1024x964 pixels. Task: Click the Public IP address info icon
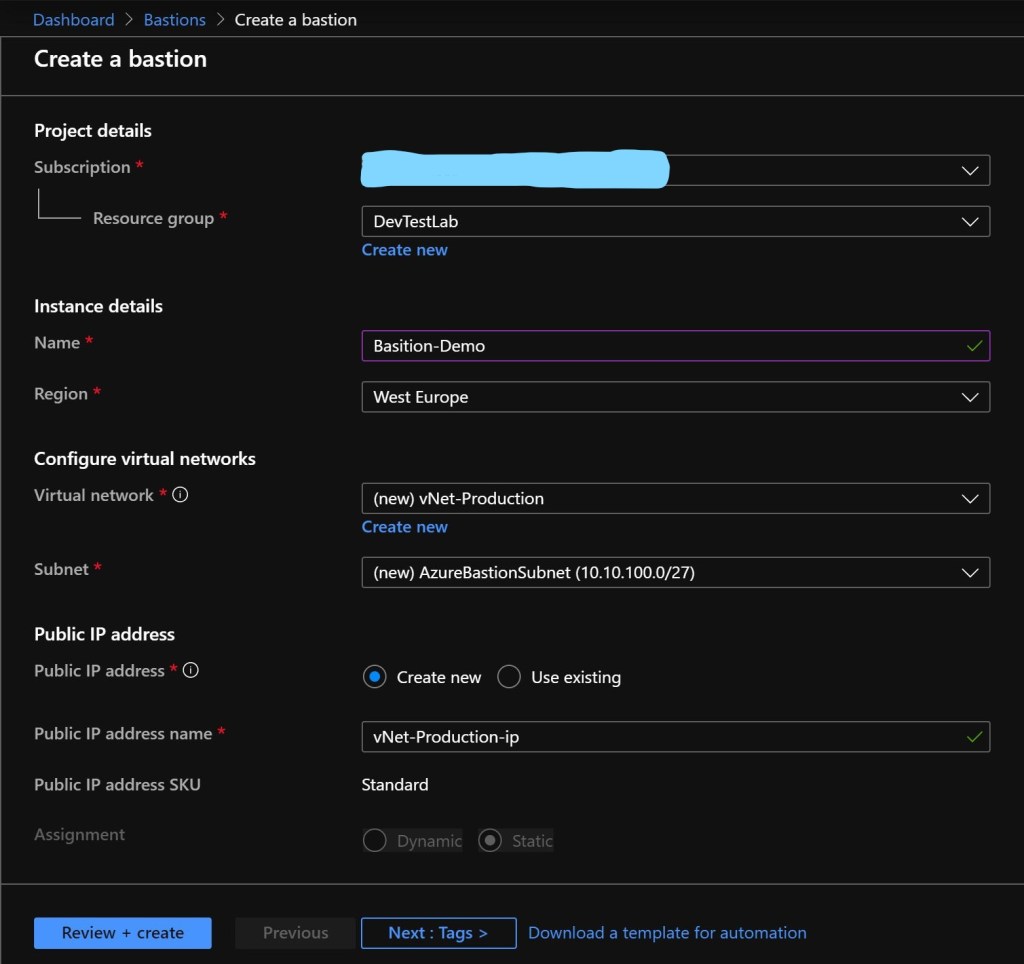[x=190, y=670]
